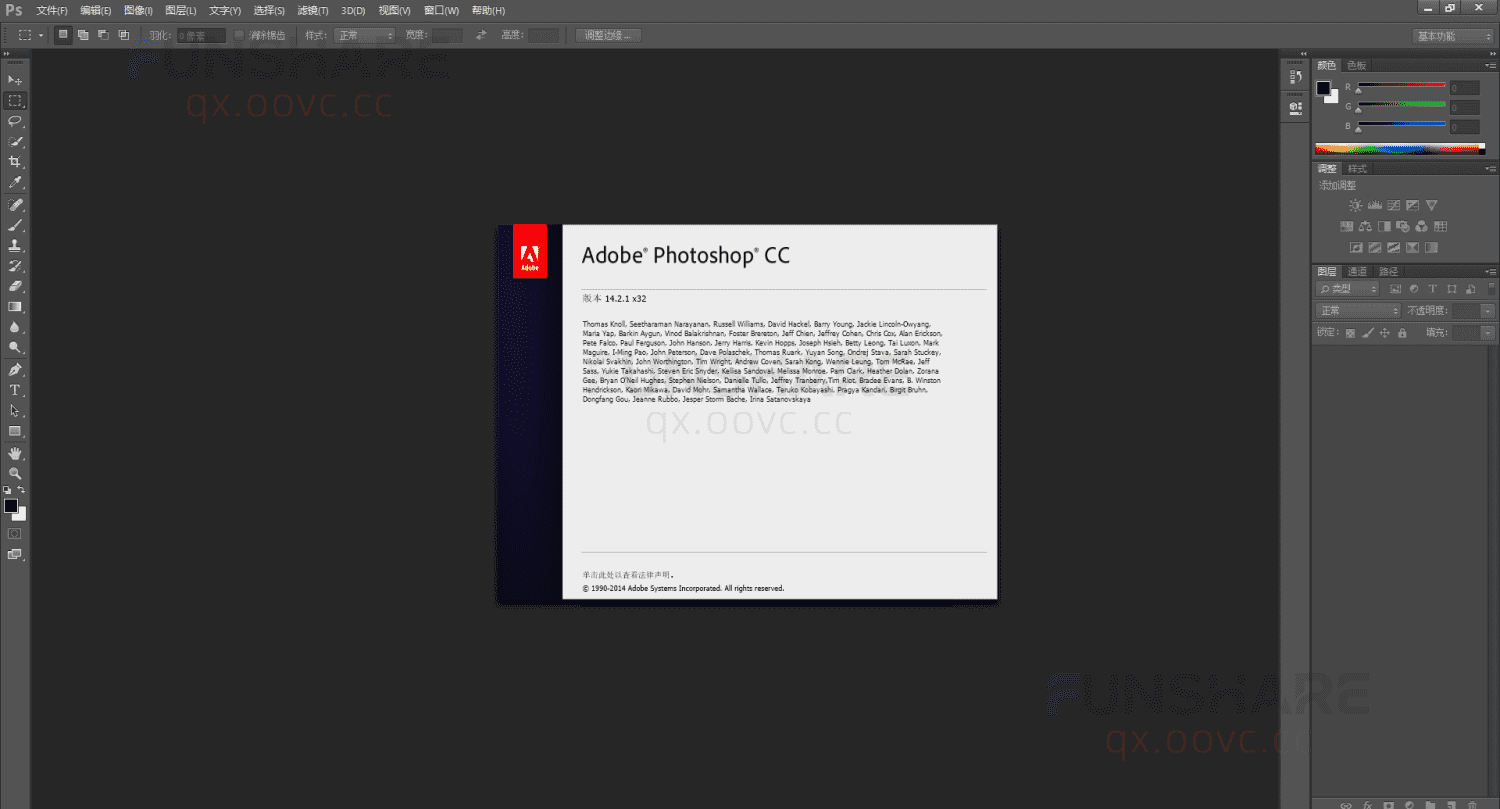Switch to the 通道 tab
This screenshot has width=1500, height=809.
(1357, 272)
